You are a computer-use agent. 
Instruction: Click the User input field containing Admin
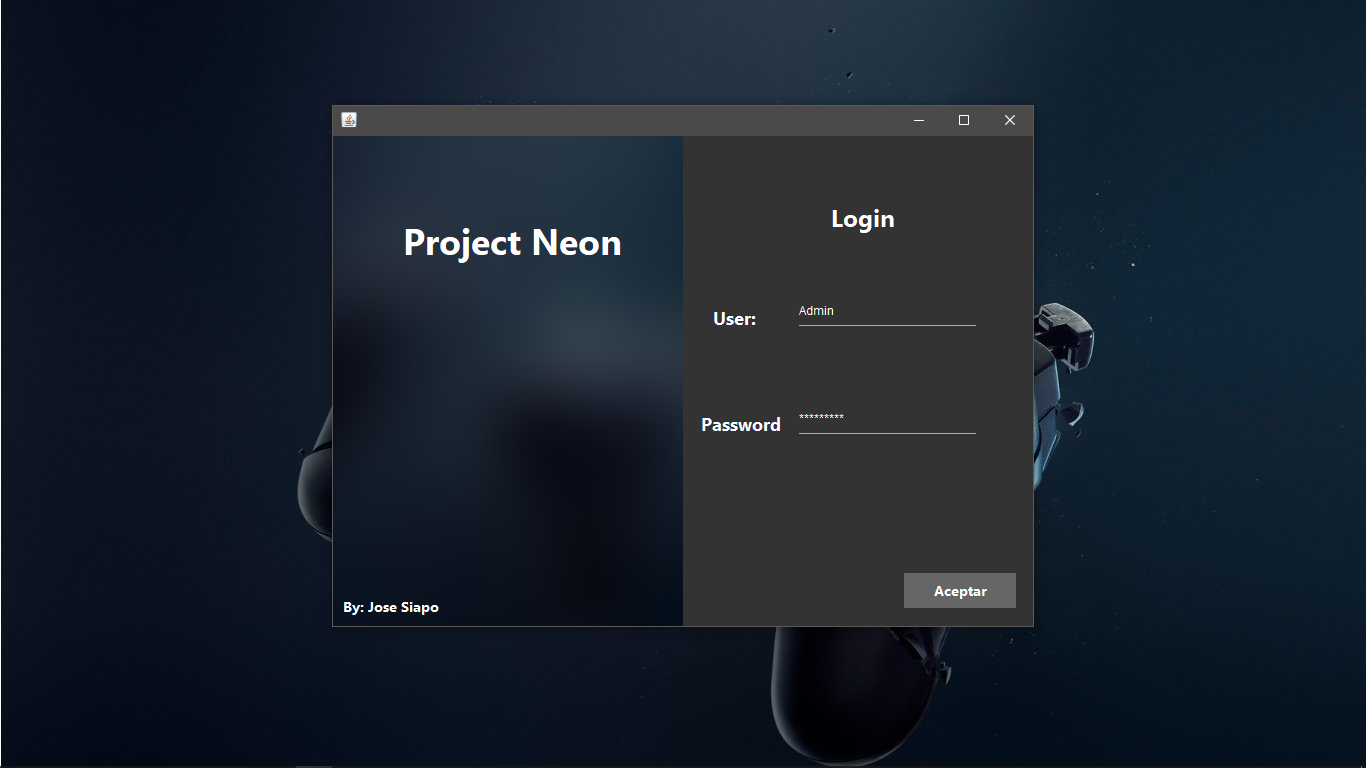(886, 311)
